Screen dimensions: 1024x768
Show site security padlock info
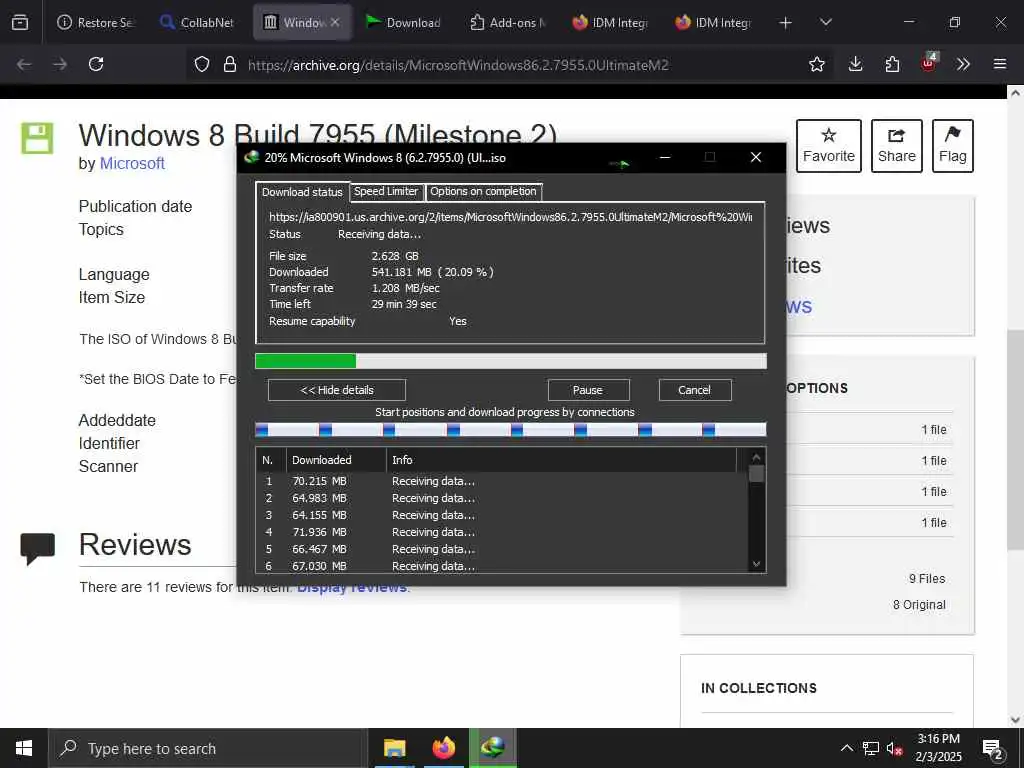click(x=230, y=64)
